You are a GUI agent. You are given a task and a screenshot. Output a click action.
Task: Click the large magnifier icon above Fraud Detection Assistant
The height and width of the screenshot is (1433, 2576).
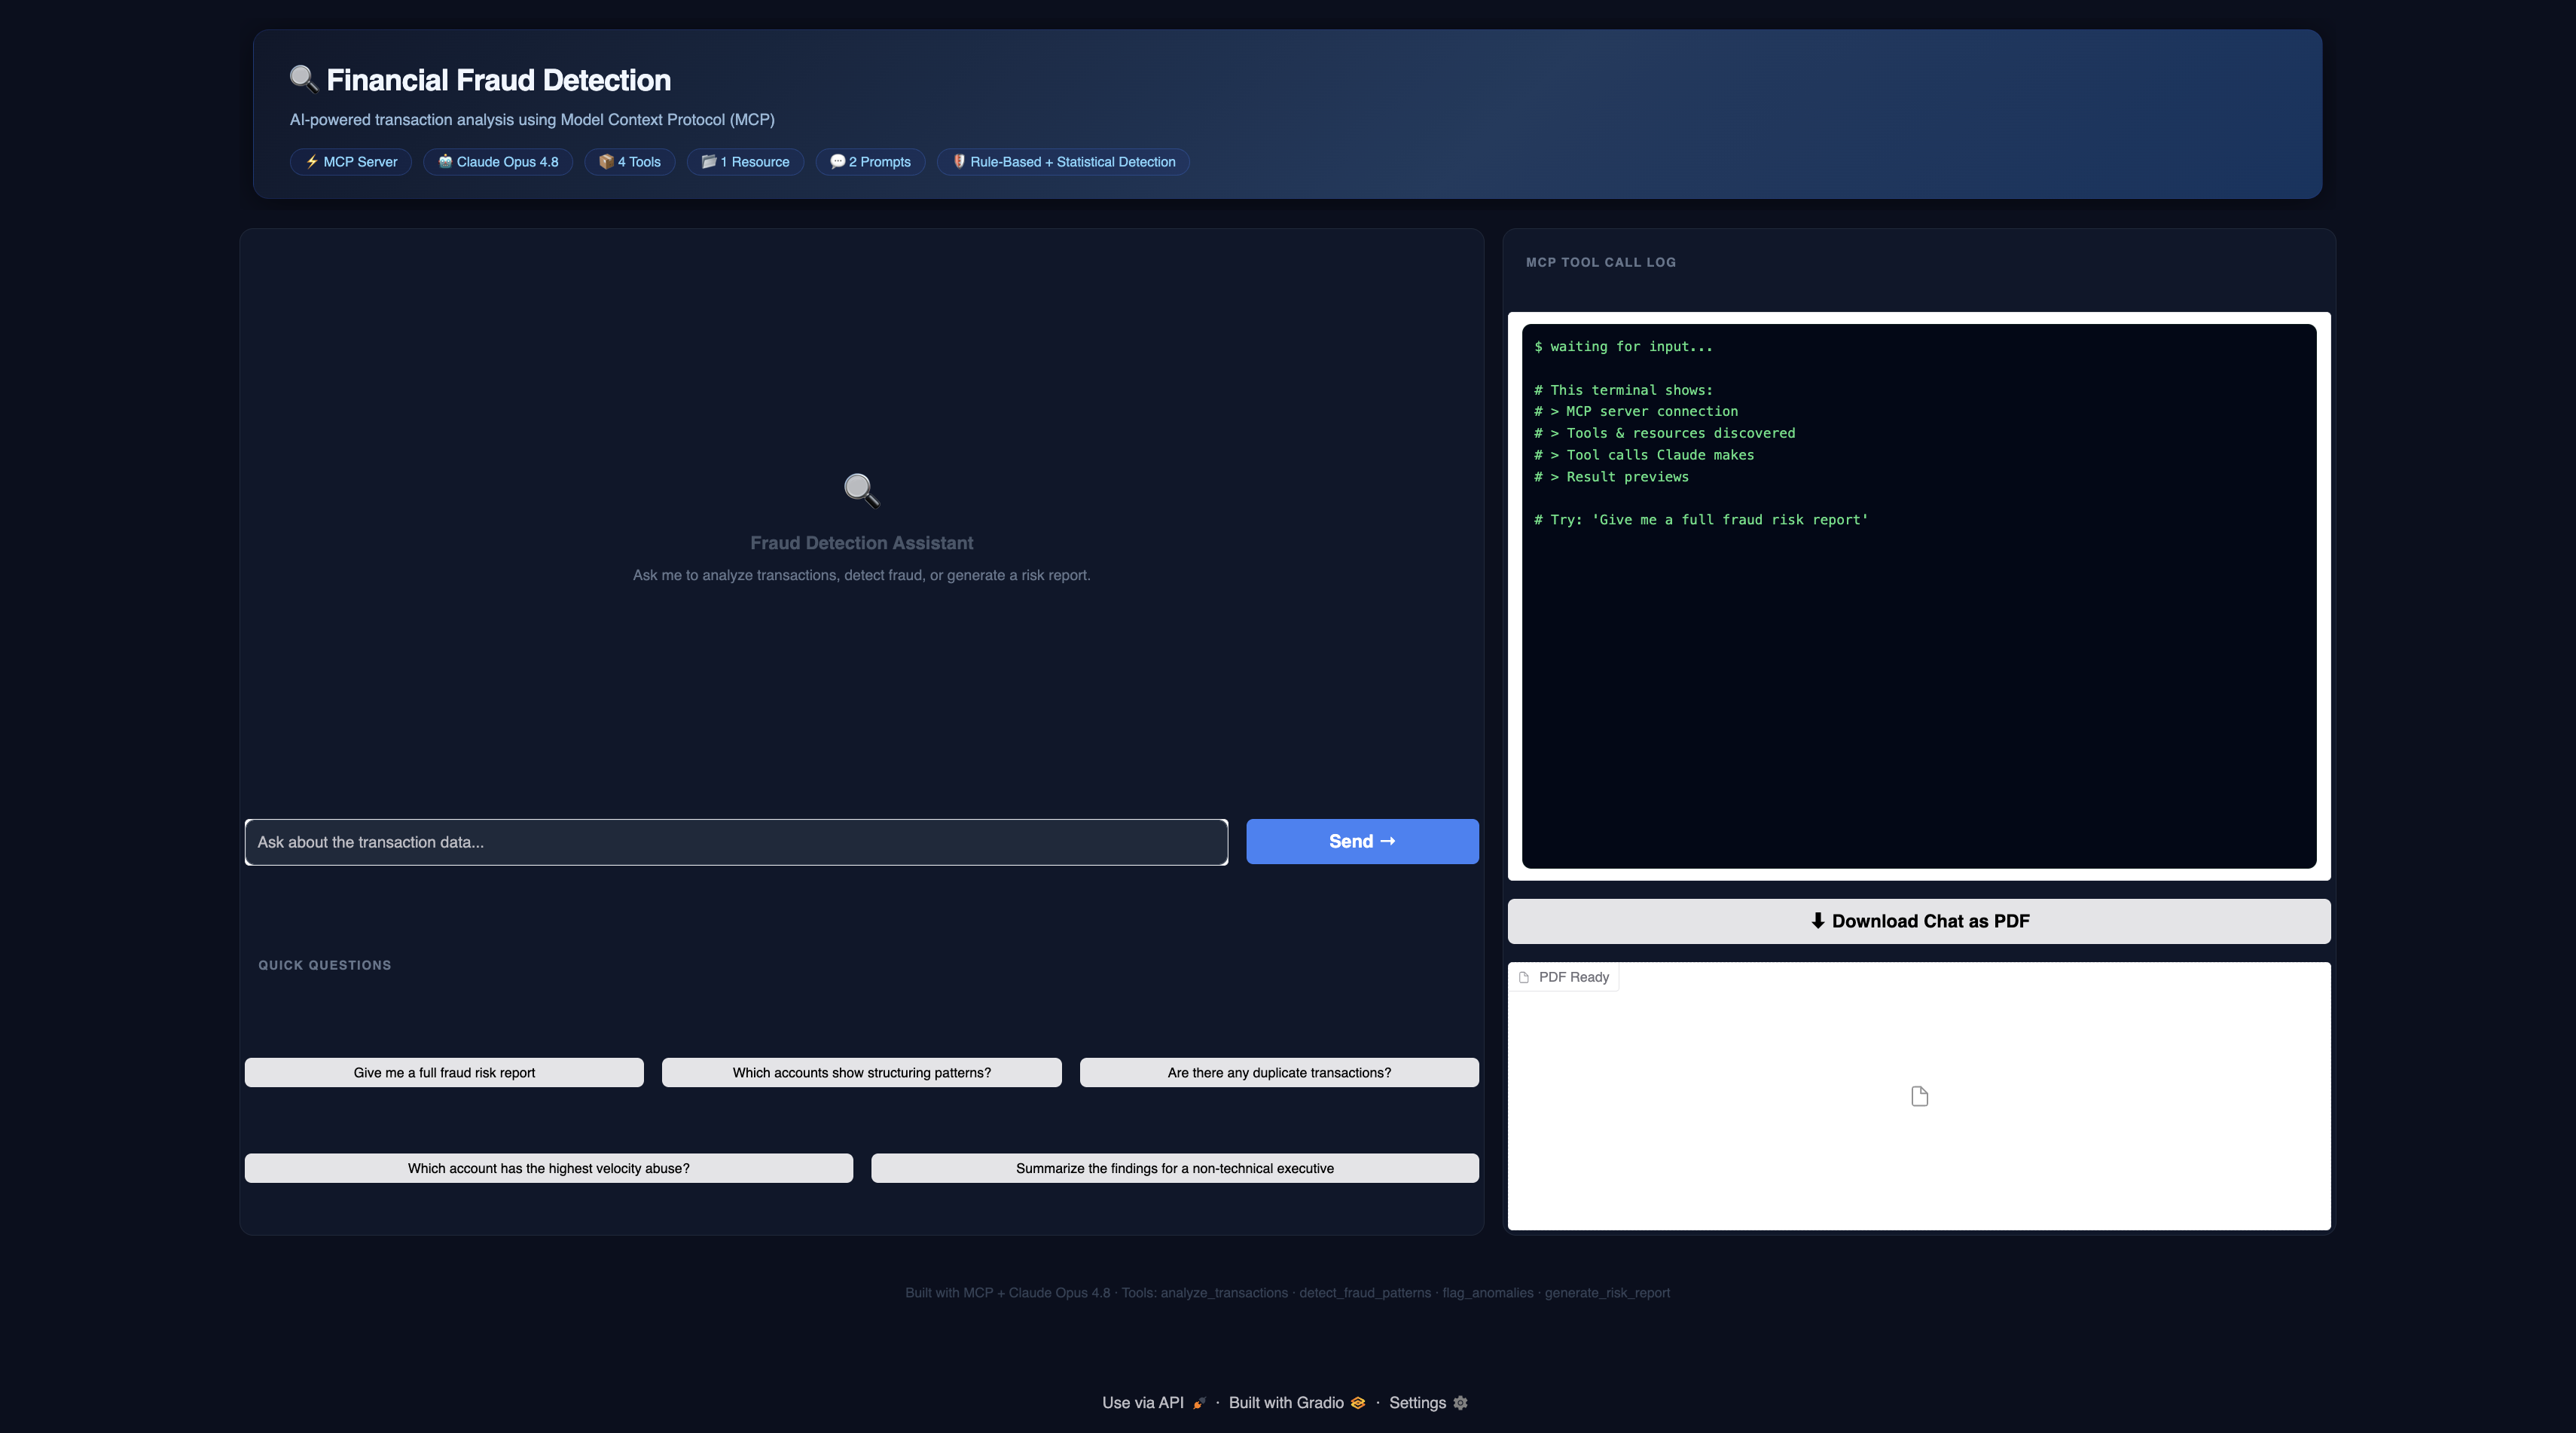[x=861, y=490]
